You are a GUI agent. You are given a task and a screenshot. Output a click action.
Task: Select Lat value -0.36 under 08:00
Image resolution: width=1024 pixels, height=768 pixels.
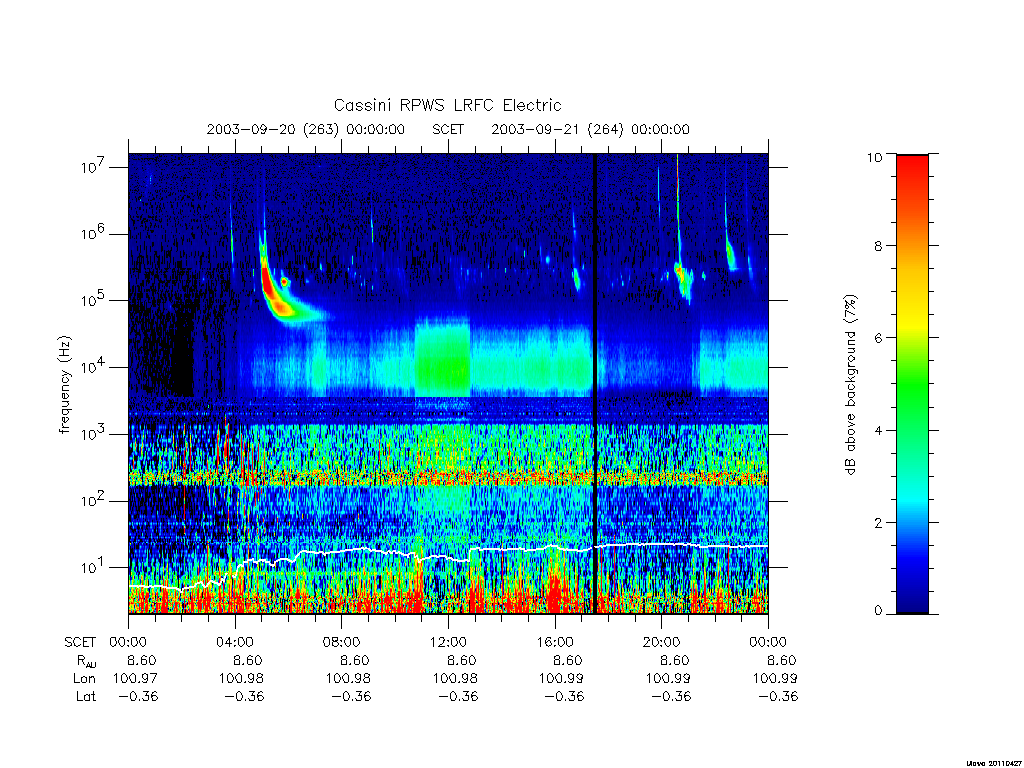[351, 696]
